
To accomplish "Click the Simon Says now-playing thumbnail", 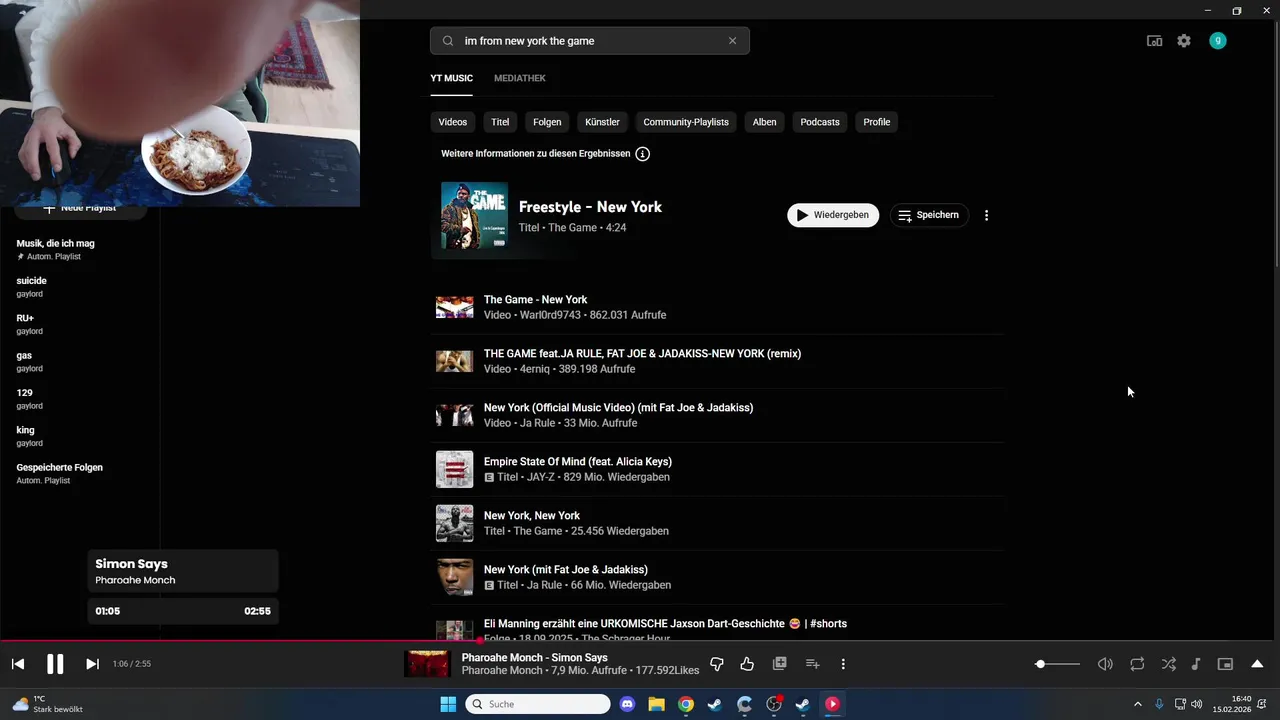I will click(427, 664).
